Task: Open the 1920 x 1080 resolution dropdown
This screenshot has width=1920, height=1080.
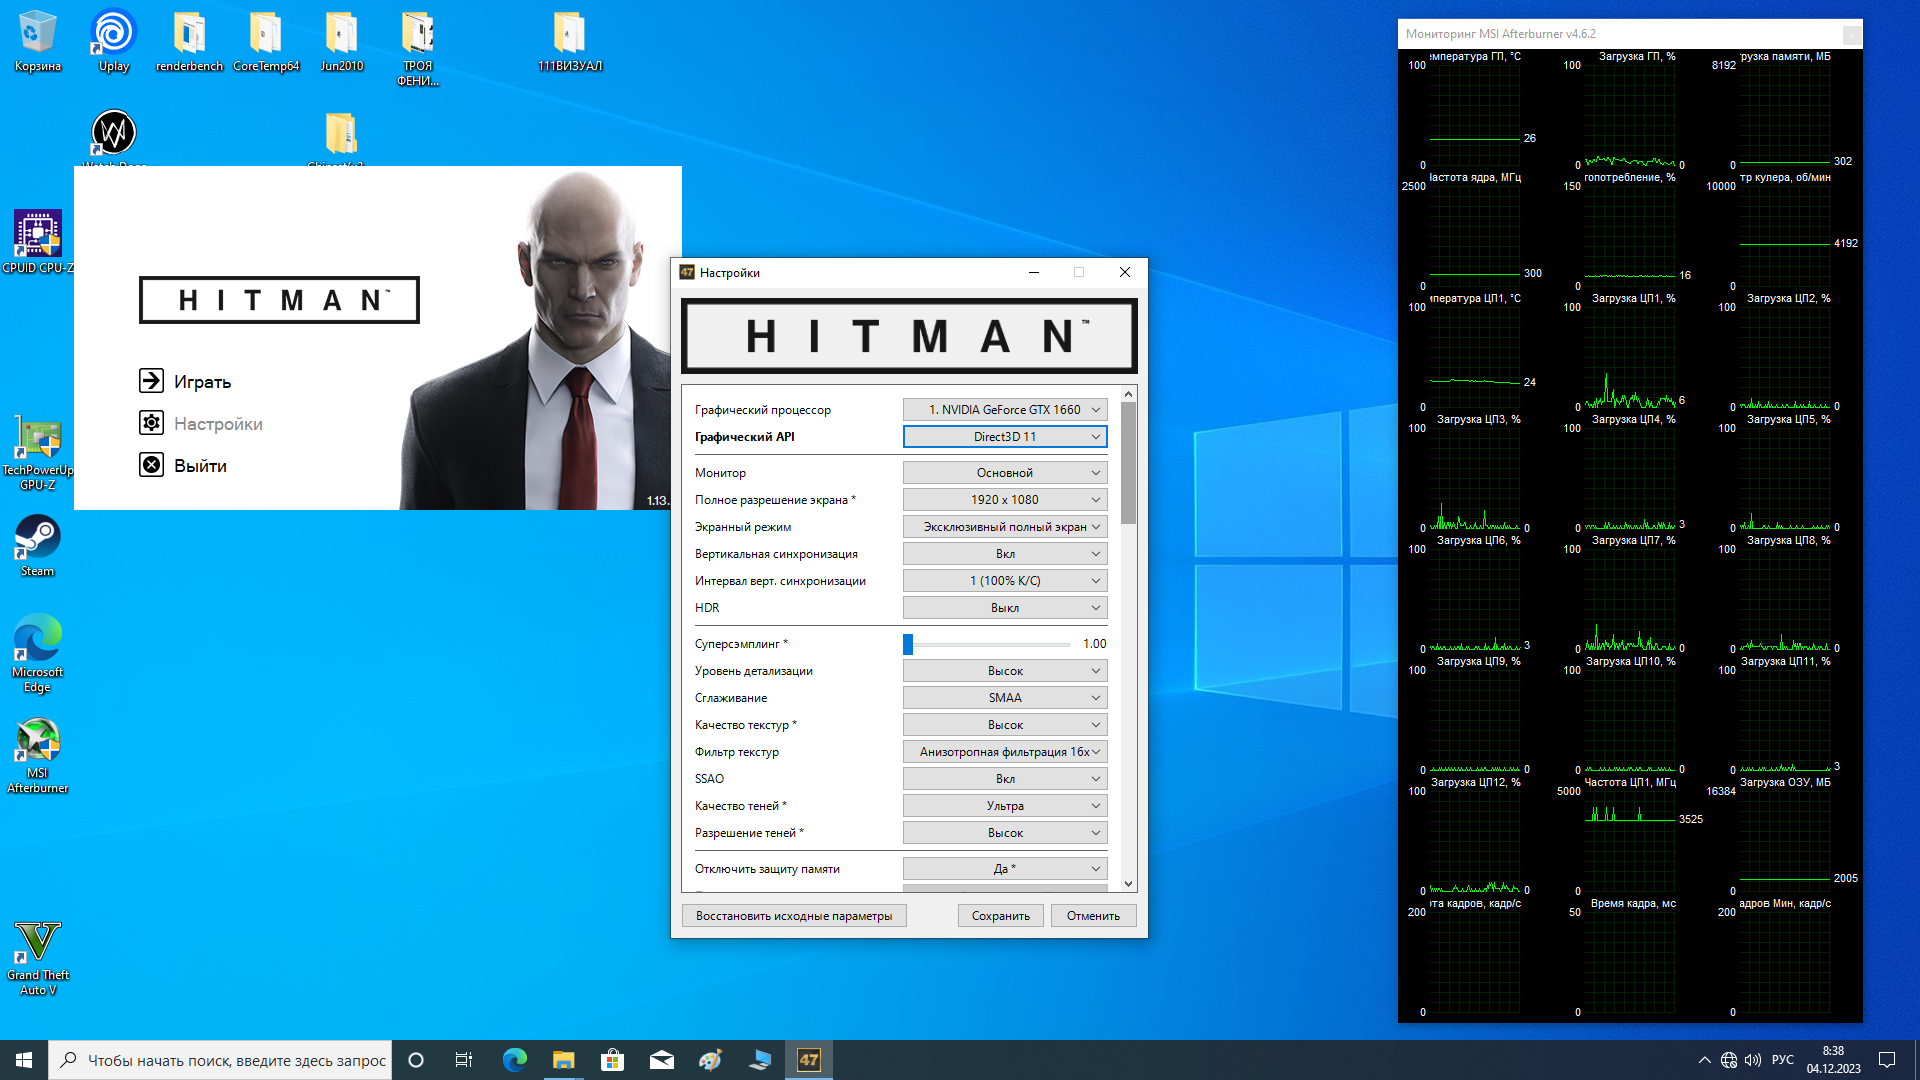Action: (x=1004, y=500)
